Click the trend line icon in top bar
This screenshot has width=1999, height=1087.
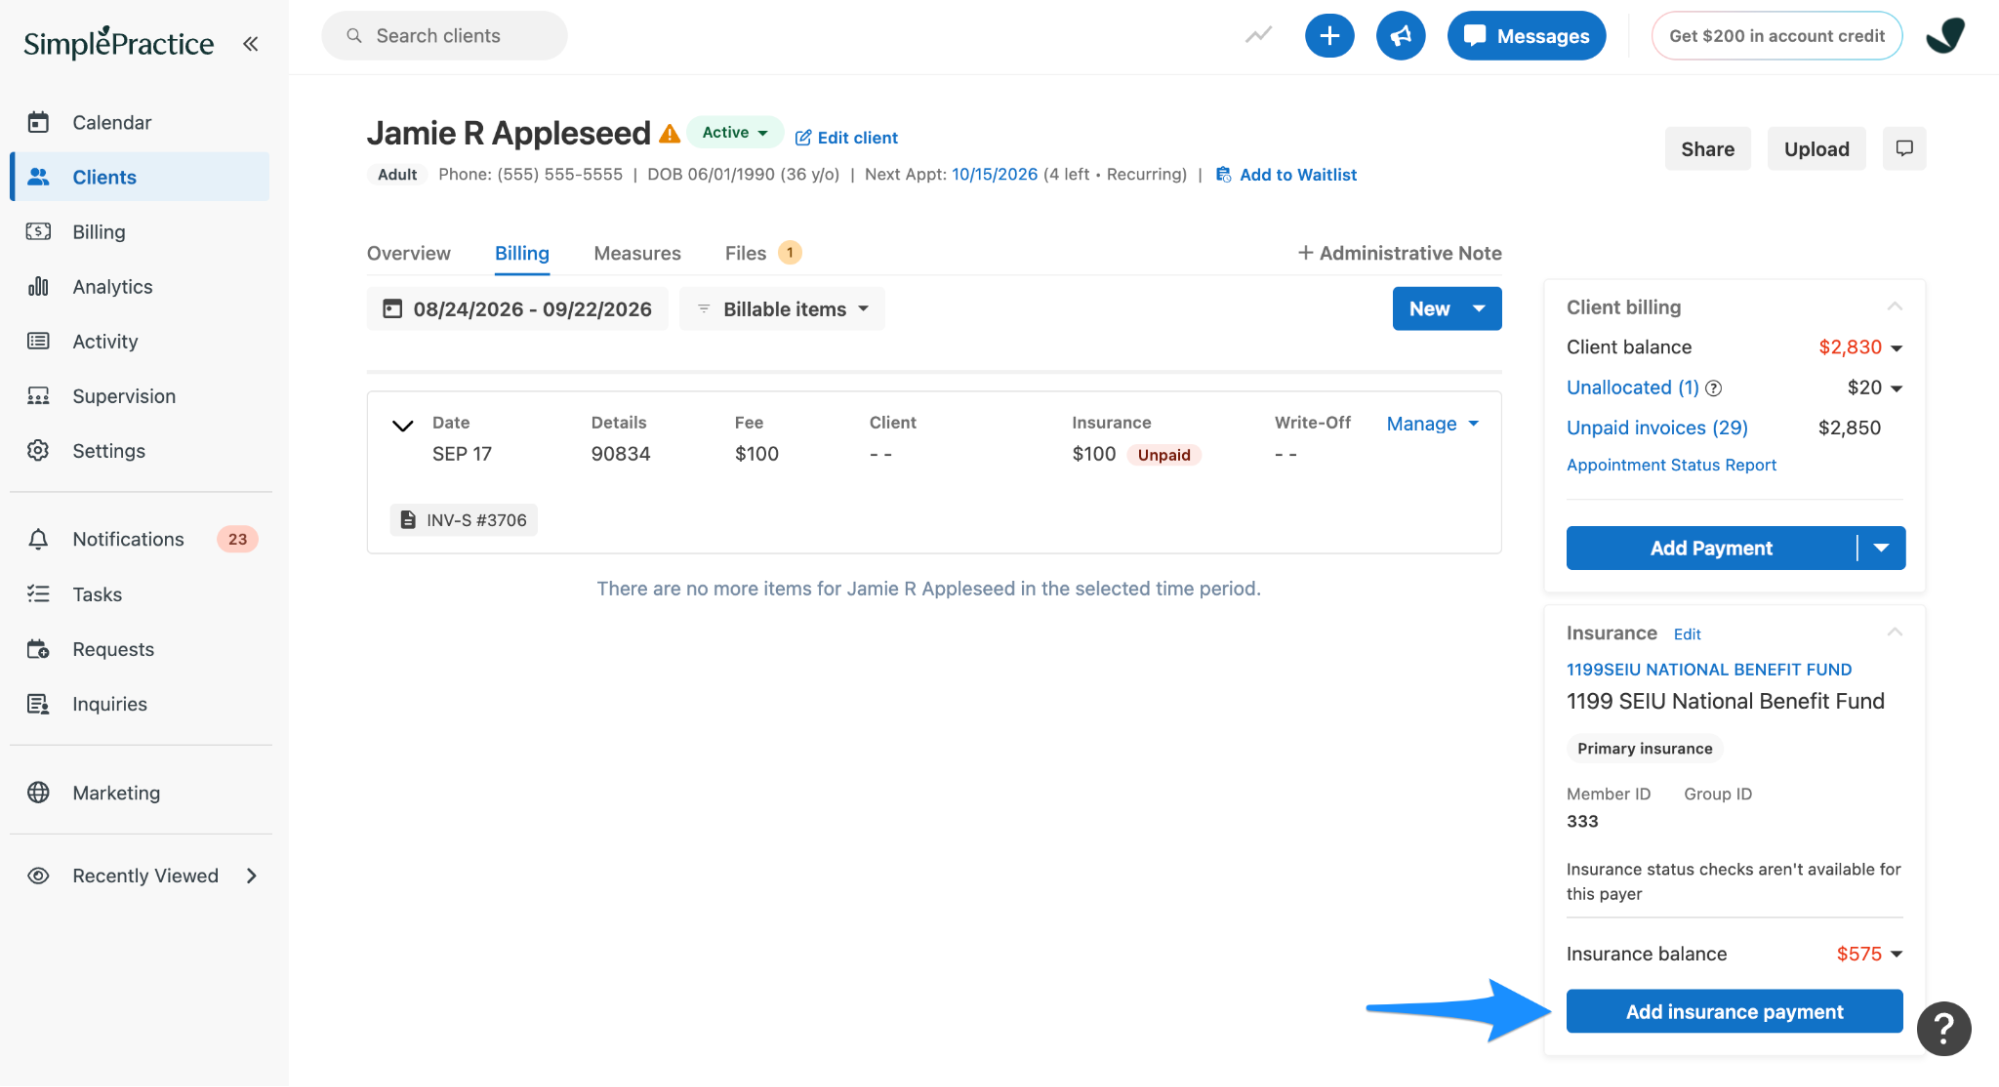tap(1258, 36)
